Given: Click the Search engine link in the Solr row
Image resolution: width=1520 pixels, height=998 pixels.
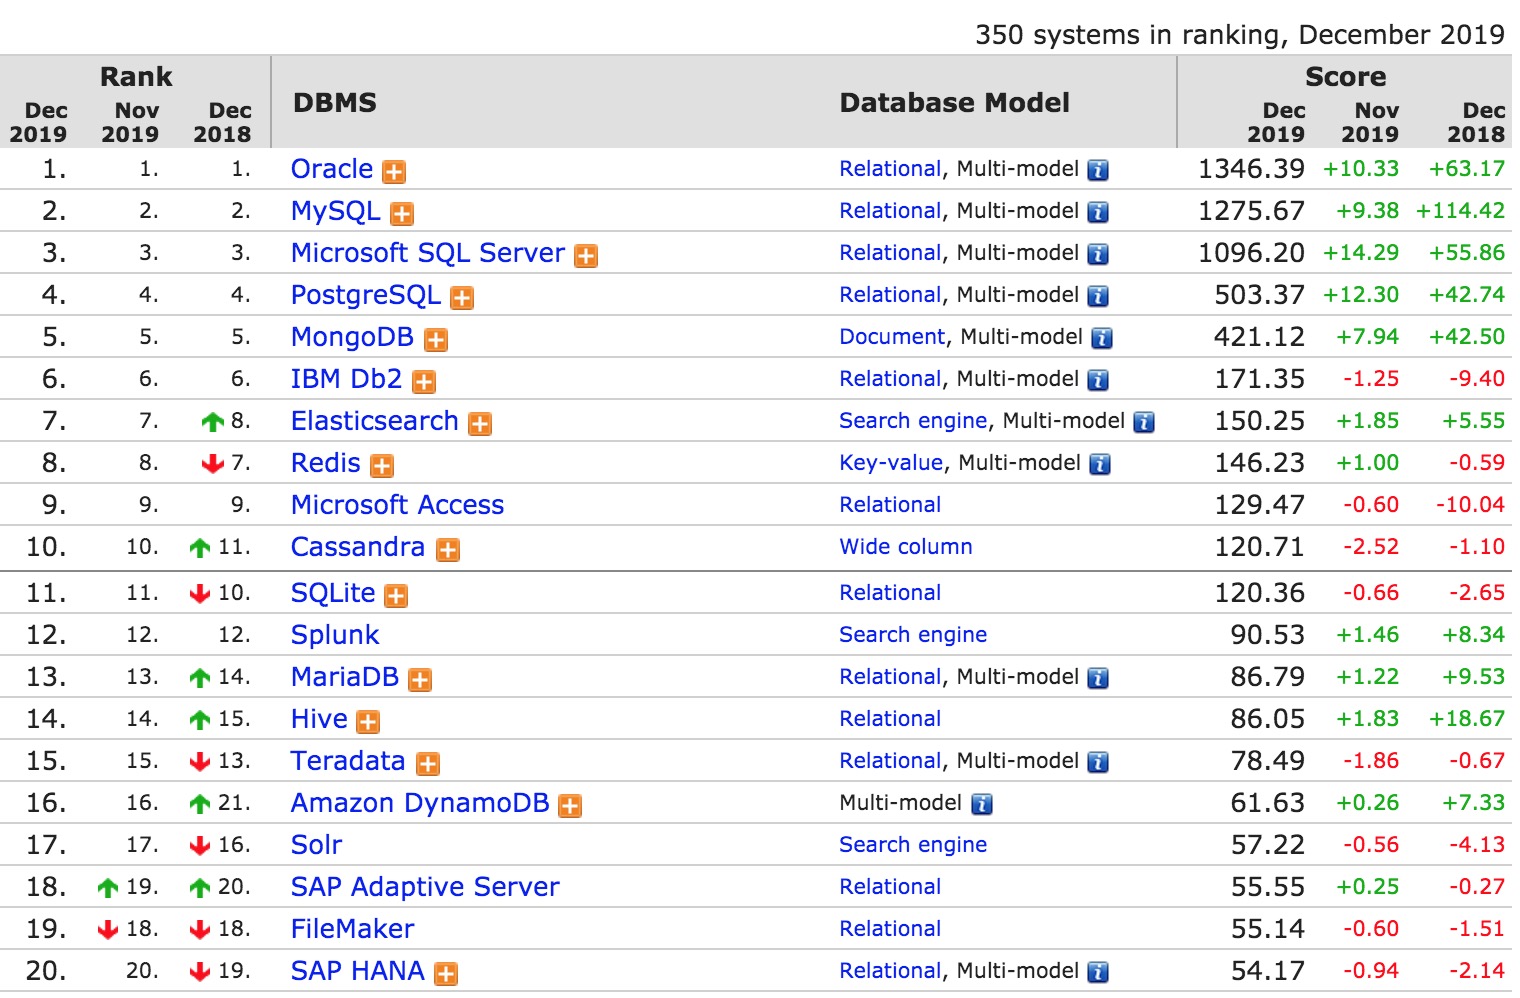Looking at the screenshot, I should click(912, 845).
